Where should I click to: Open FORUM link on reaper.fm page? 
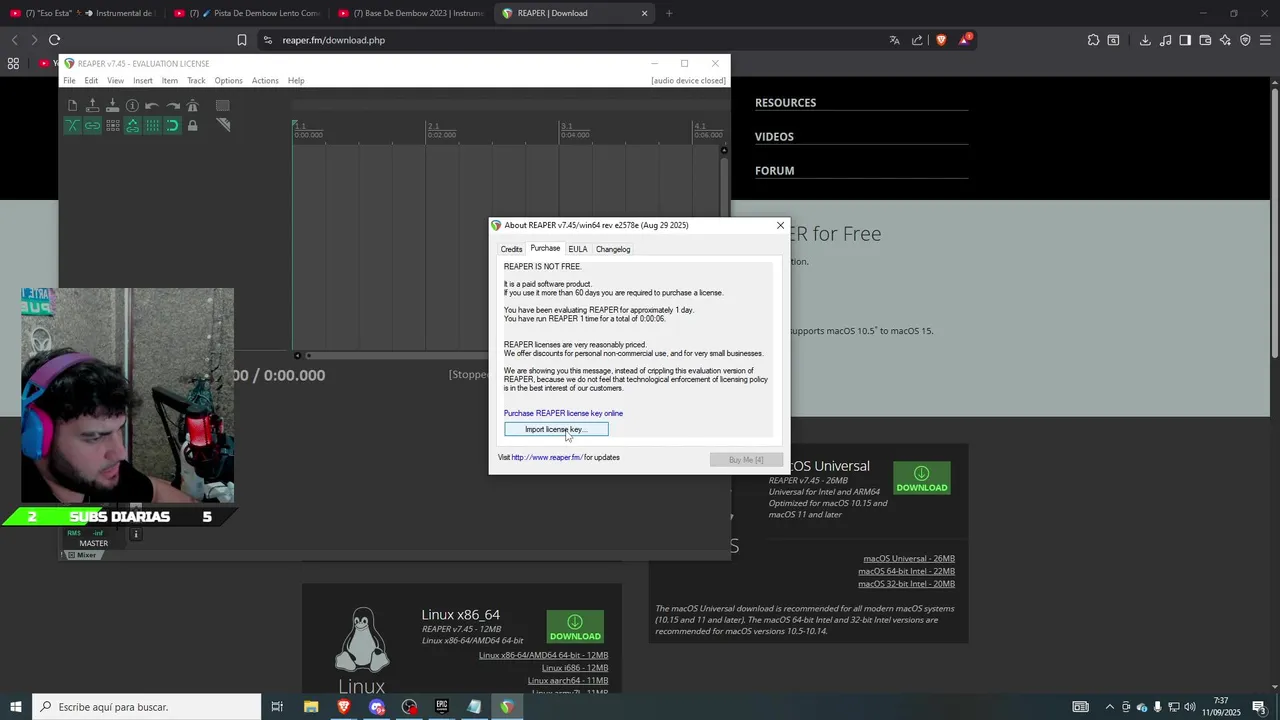tap(774, 171)
